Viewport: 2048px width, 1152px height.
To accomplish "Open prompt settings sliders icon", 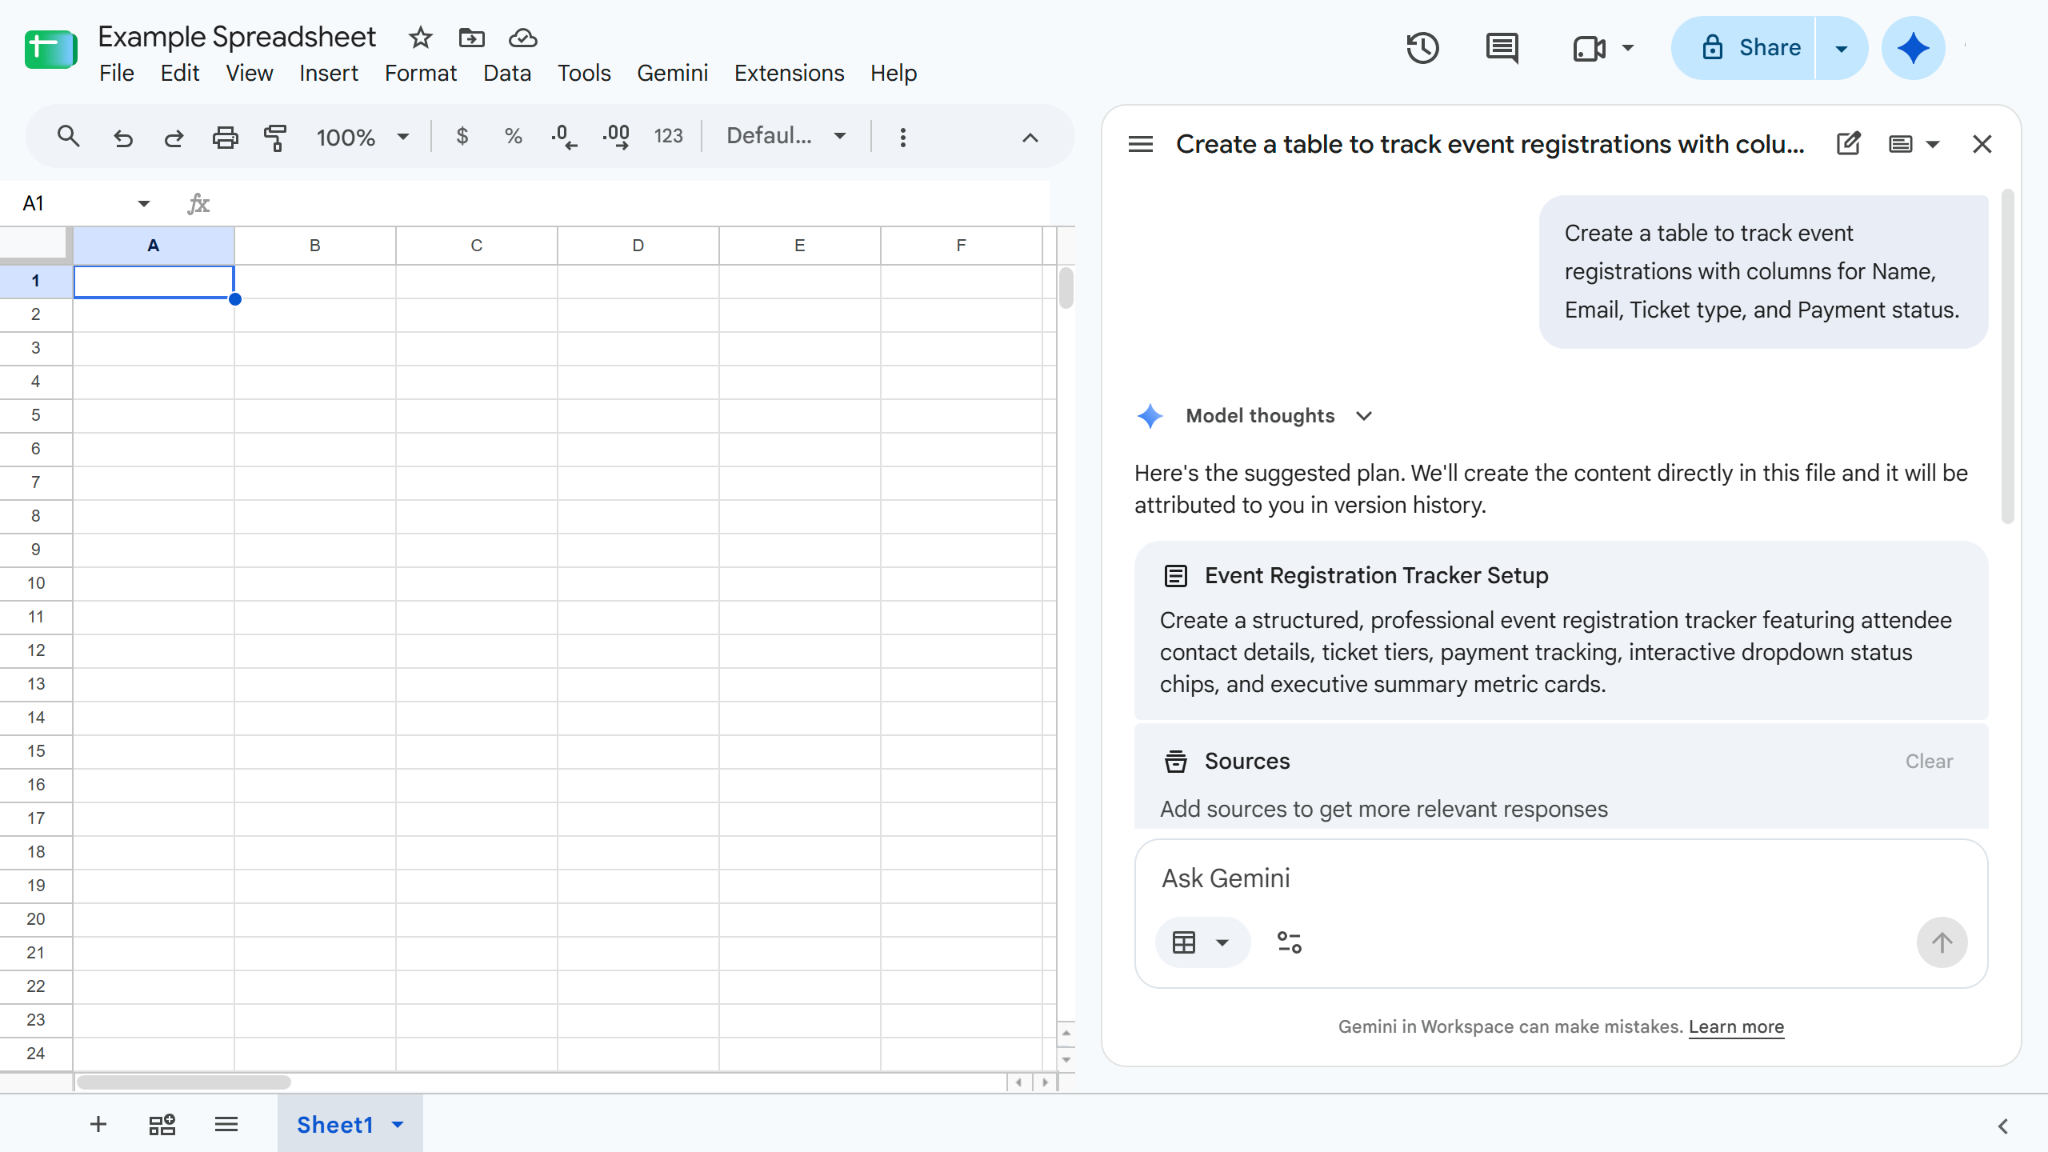I will coord(1289,942).
